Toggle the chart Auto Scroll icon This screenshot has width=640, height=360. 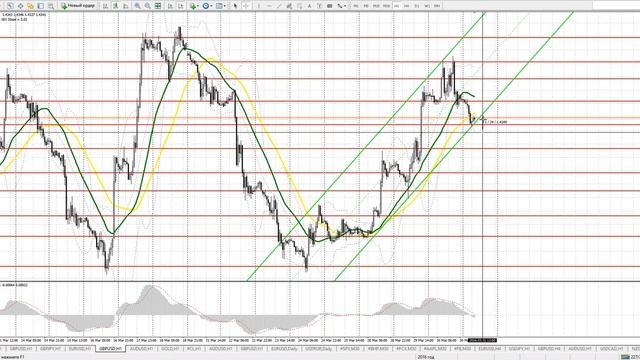click(170, 6)
